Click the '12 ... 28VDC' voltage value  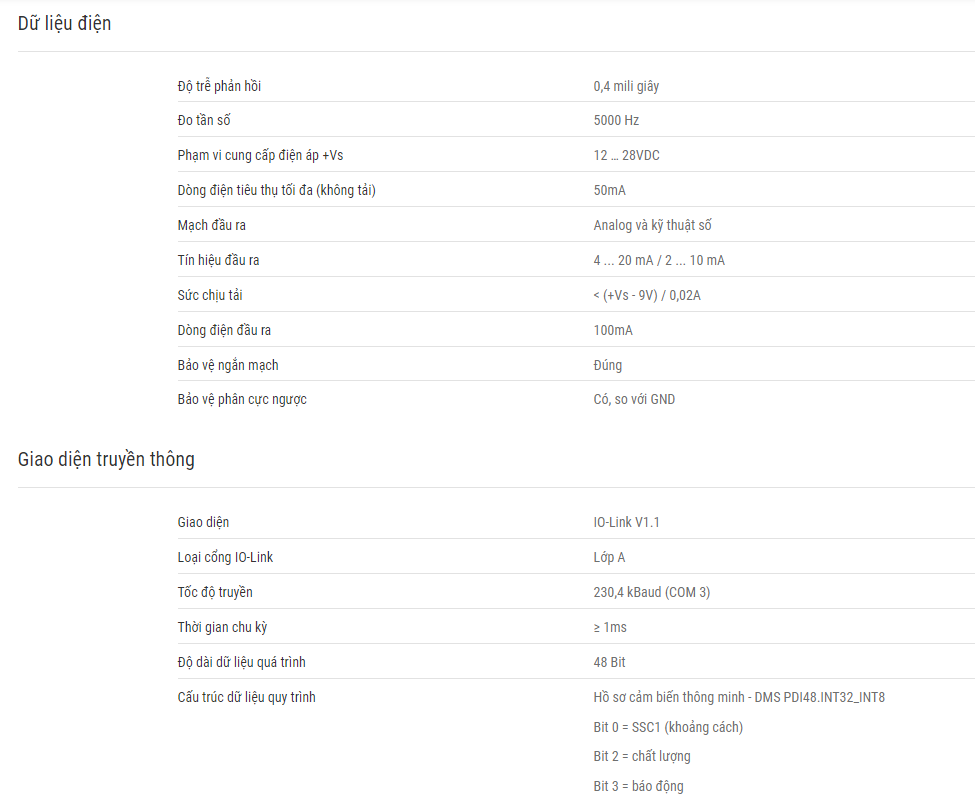[x=626, y=156]
